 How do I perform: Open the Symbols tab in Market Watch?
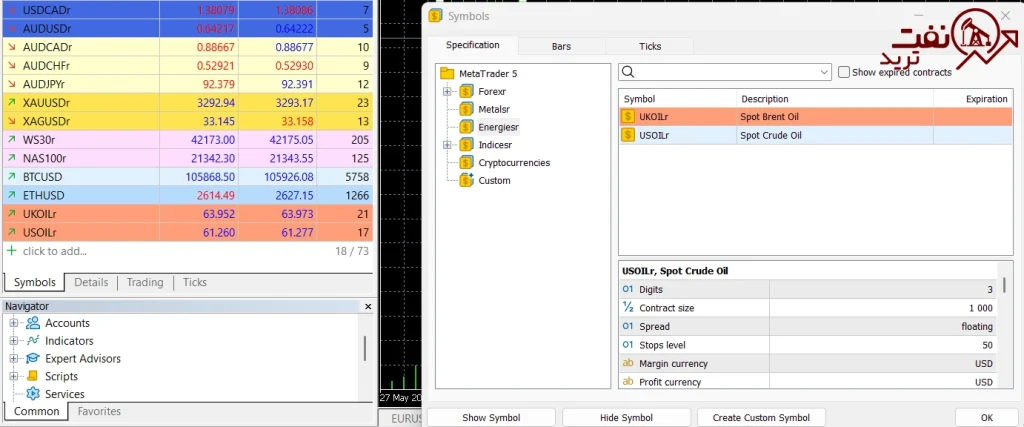[x=35, y=282]
